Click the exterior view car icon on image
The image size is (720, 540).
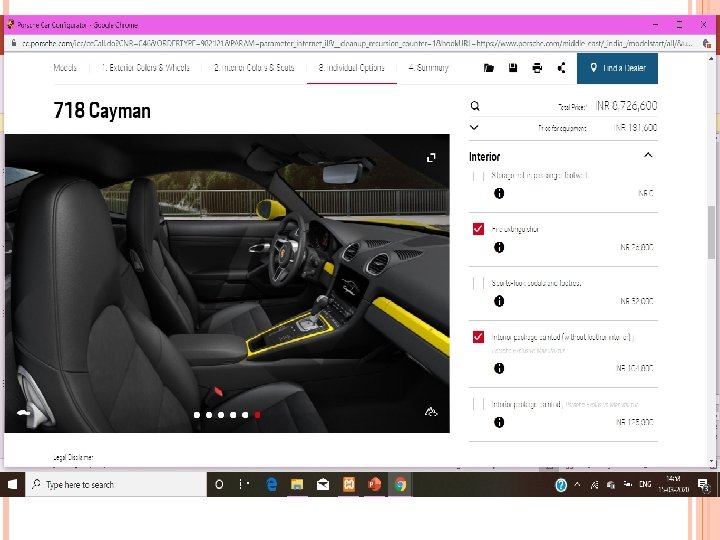[23, 412]
